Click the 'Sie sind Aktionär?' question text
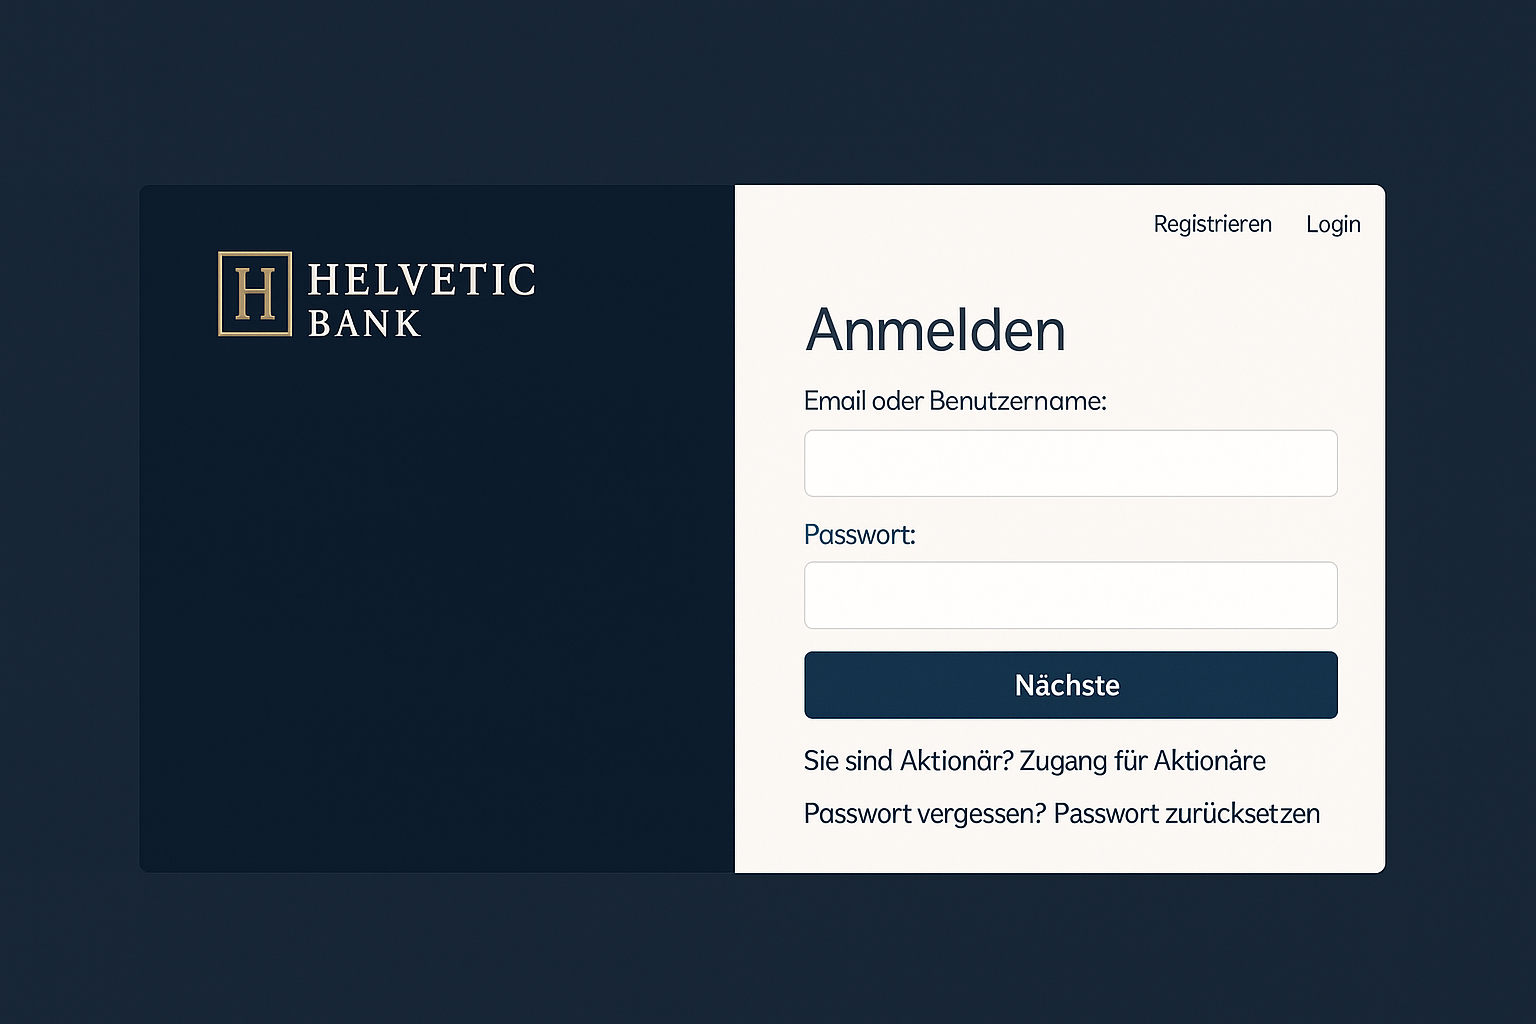The height and width of the screenshot is (1024, 1536). click(x=907, y=761)
